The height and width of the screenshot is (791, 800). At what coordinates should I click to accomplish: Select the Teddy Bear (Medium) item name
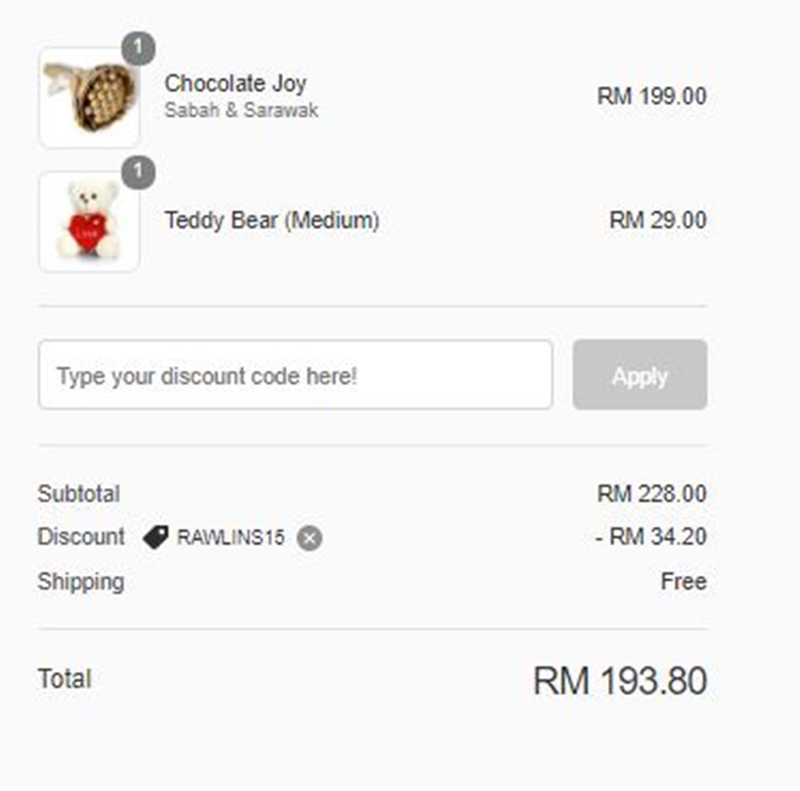click(x=272, y=220)
